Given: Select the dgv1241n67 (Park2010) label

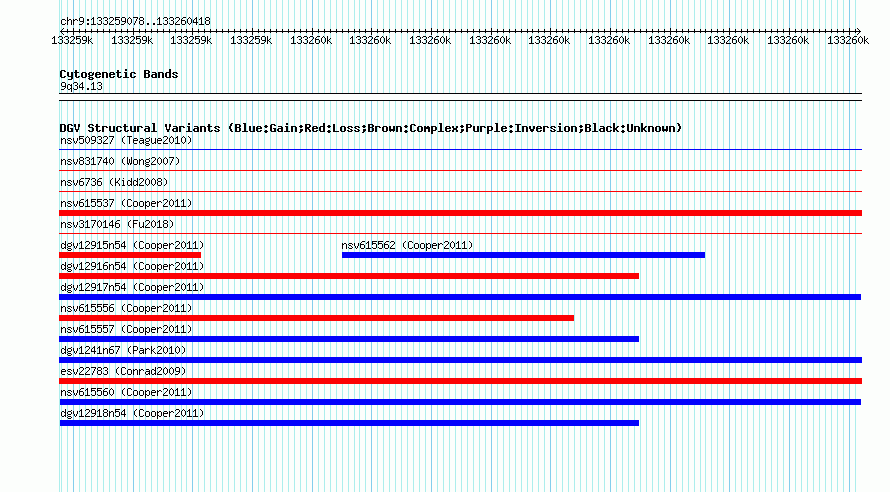Looking at the screenshot, I should (x=123, y=350).
